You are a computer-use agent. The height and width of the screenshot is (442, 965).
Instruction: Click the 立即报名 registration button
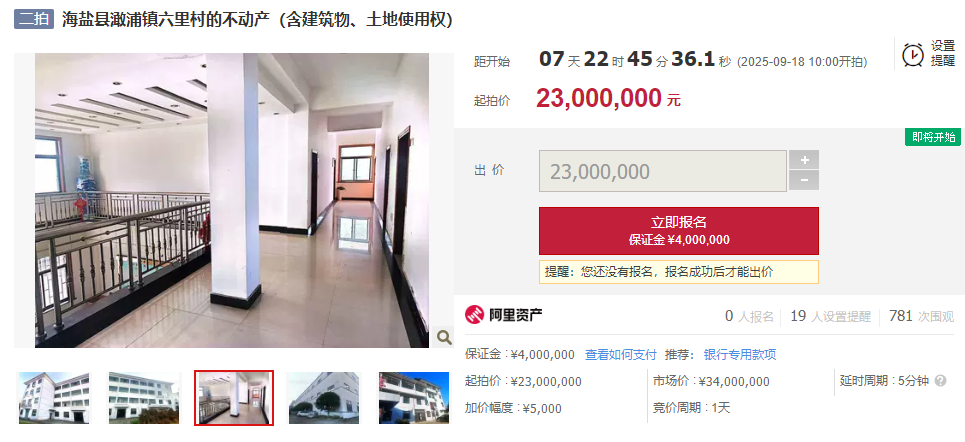tap(679, 231)
